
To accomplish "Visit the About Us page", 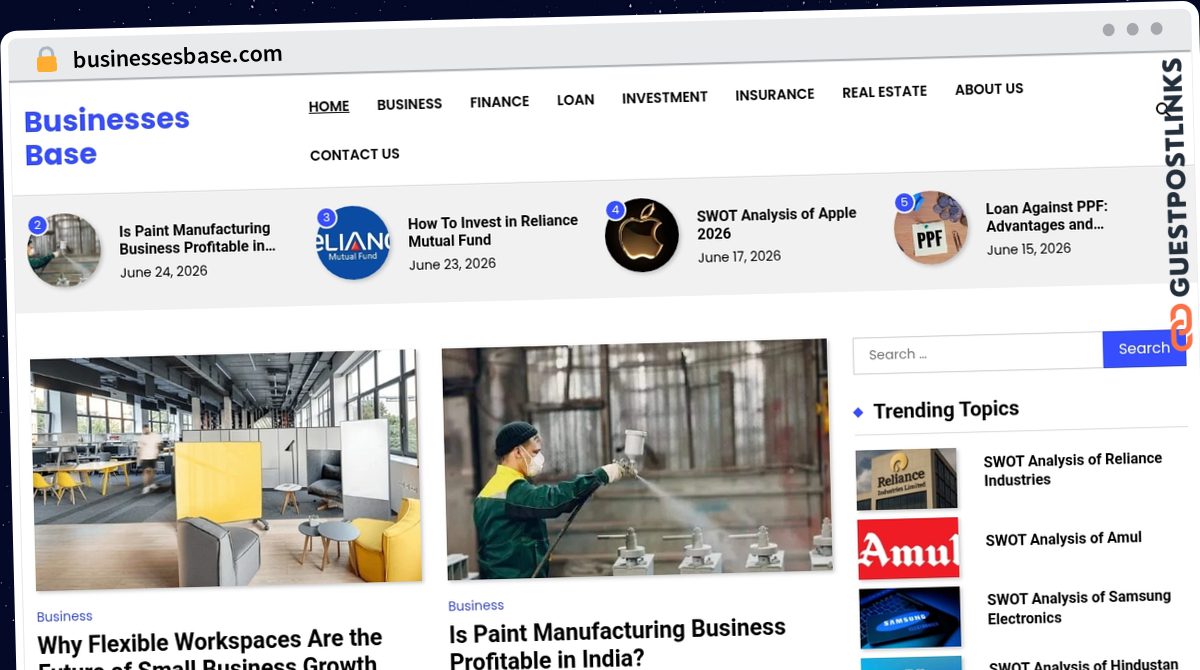I will [989, 89].
